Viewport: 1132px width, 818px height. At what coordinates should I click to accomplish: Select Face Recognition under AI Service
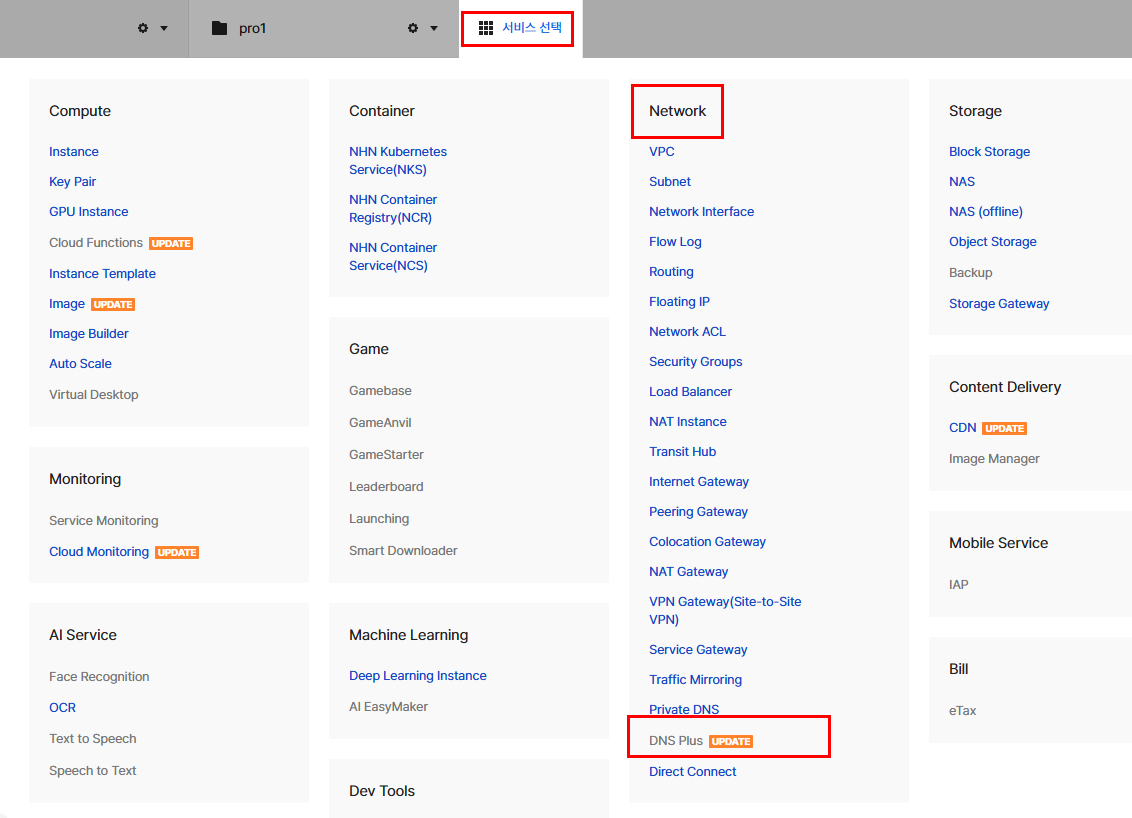[100, 676]
